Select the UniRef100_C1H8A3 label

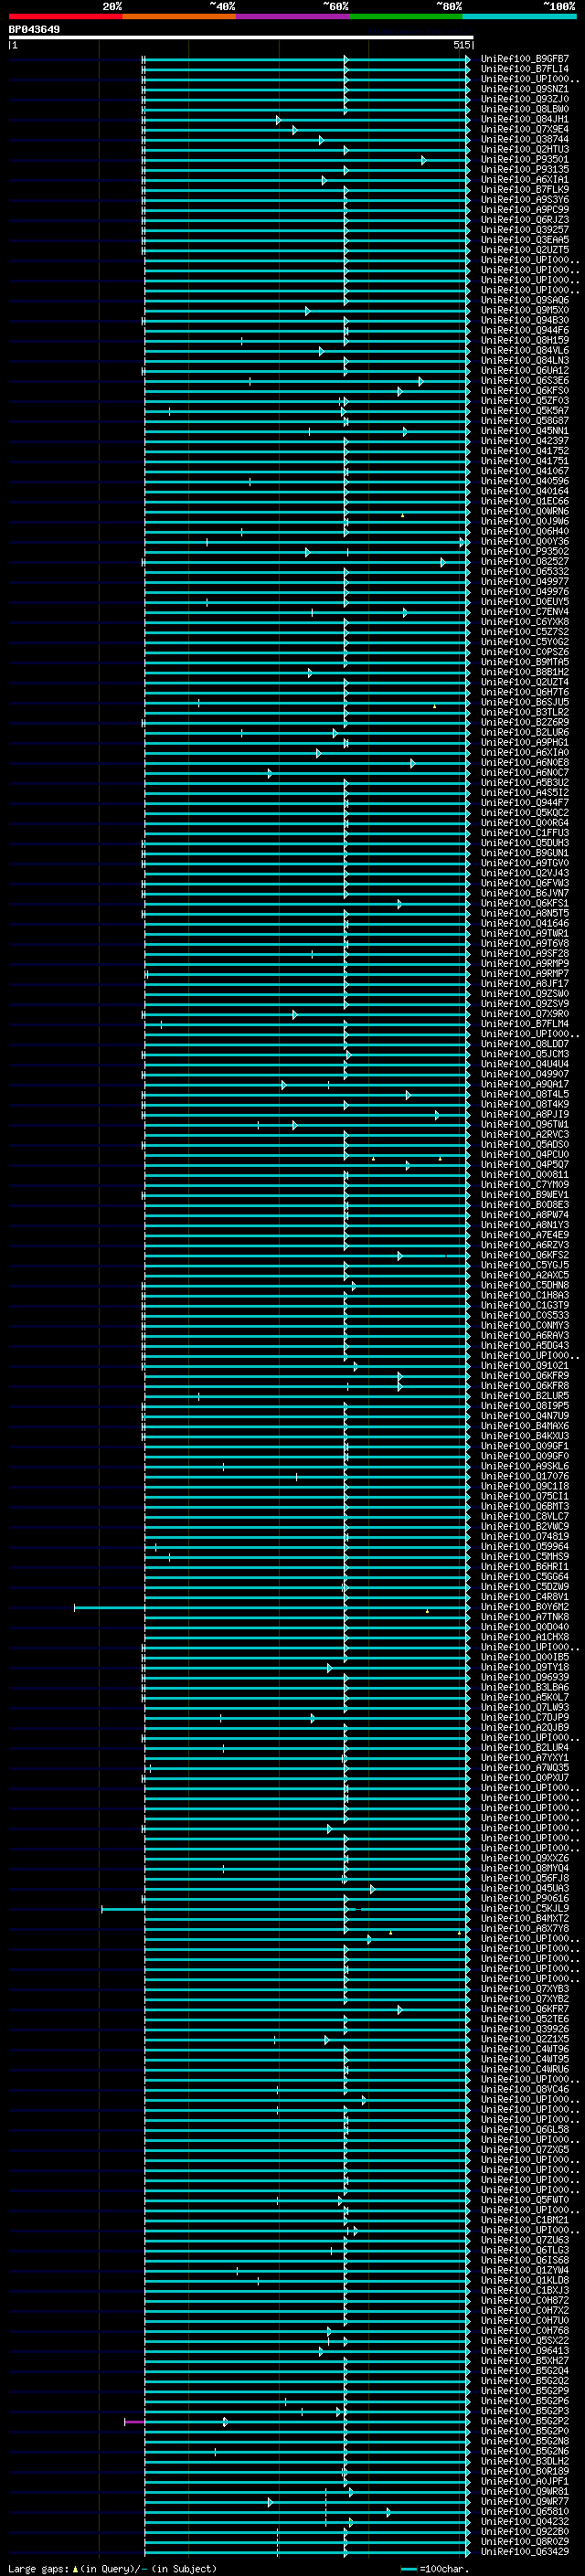point(525,1295)
